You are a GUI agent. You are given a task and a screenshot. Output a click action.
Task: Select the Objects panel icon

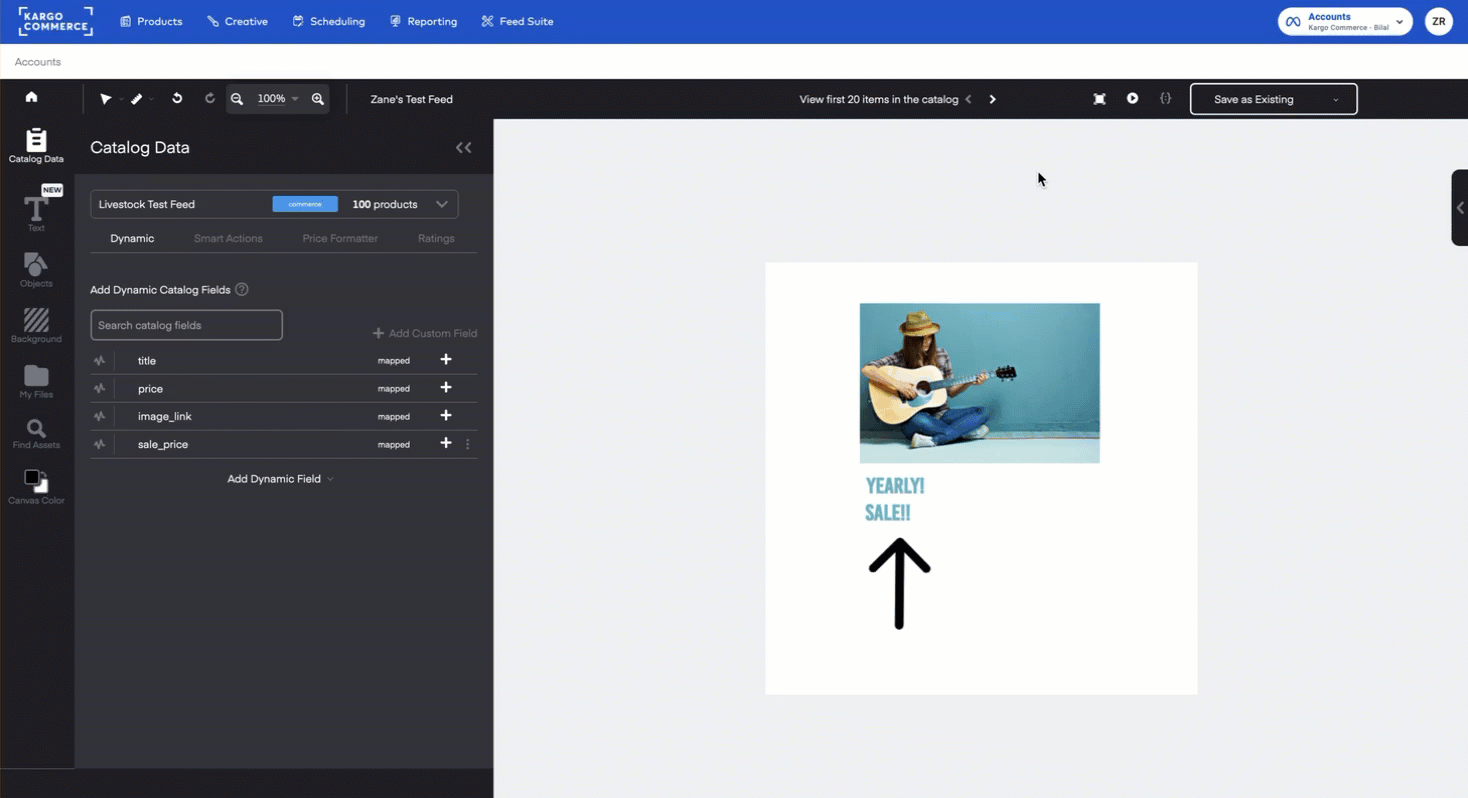(x=36, y=264)
